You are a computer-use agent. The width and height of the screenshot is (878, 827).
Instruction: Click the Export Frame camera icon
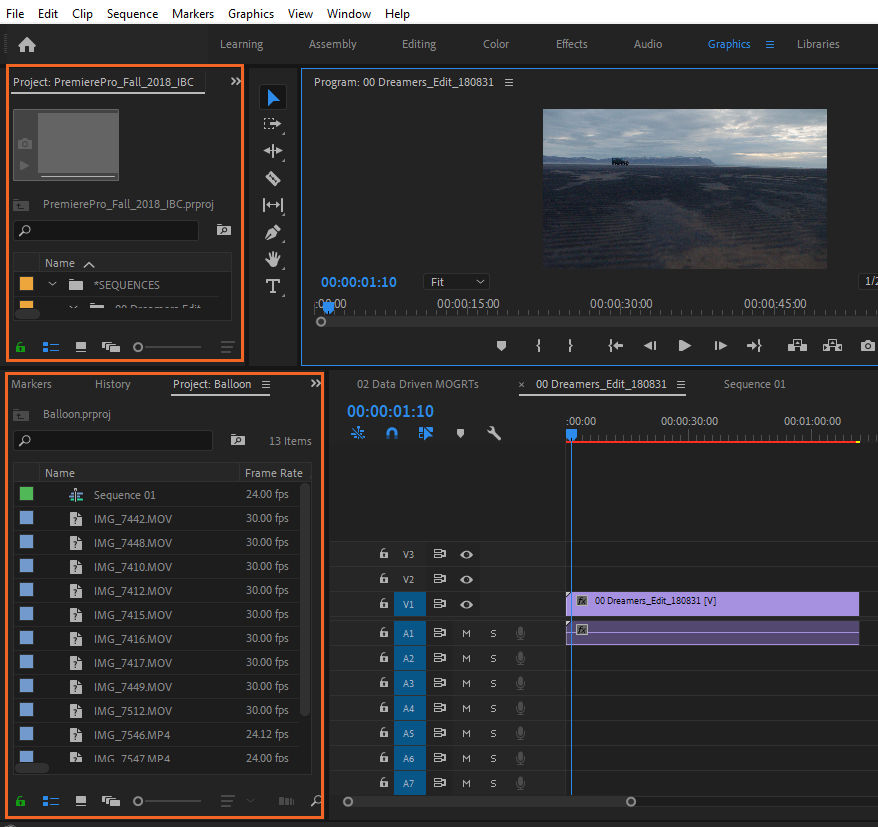click(867, 345)
